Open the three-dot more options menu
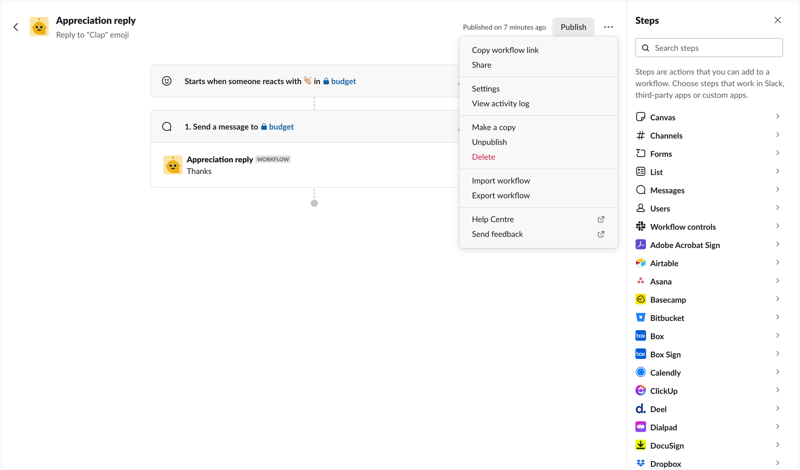 click(x=608, y=27)
